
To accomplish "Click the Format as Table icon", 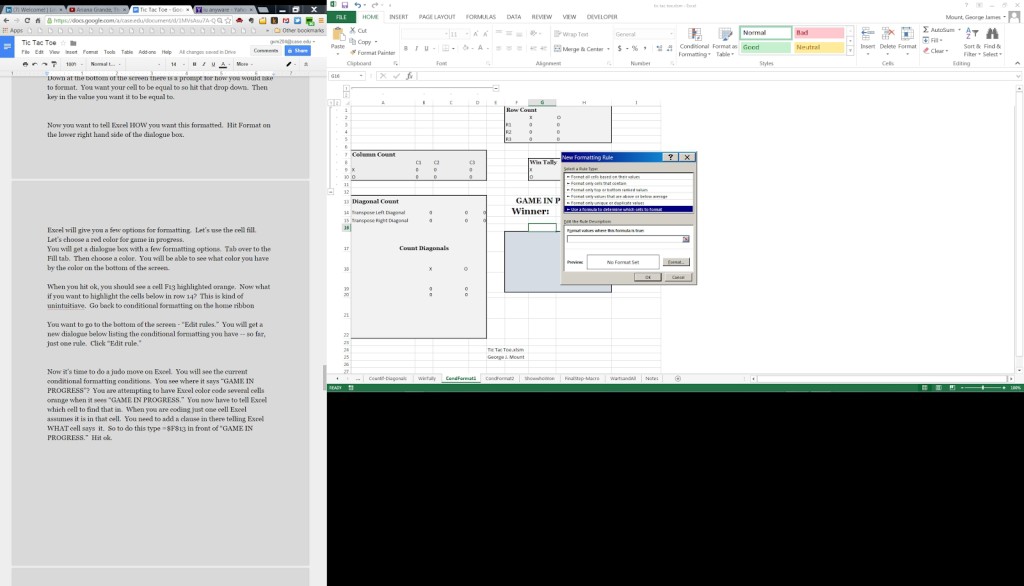I will pyautogui.click(x=724, y=35).
